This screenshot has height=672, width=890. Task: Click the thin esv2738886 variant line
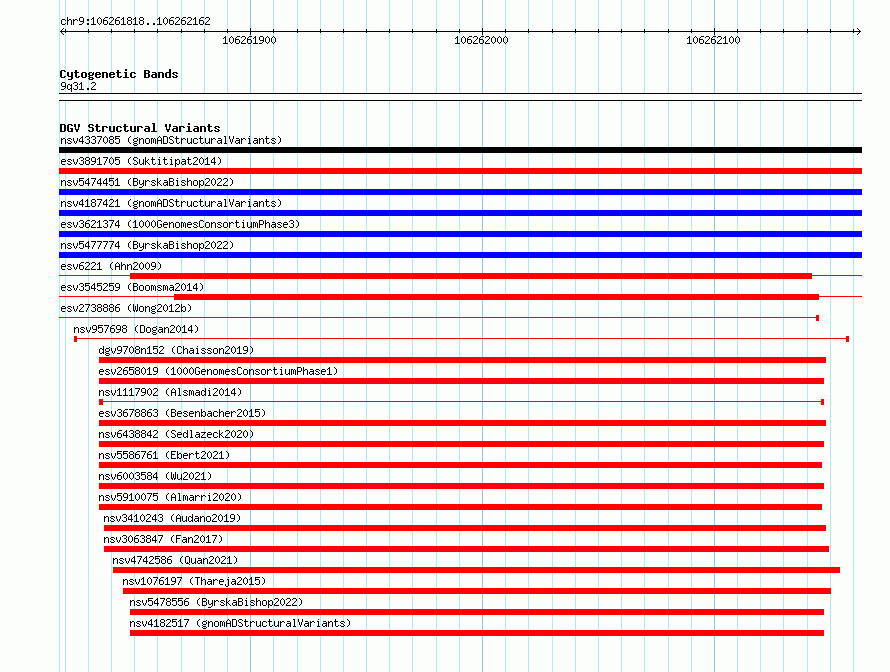[439, 318]
